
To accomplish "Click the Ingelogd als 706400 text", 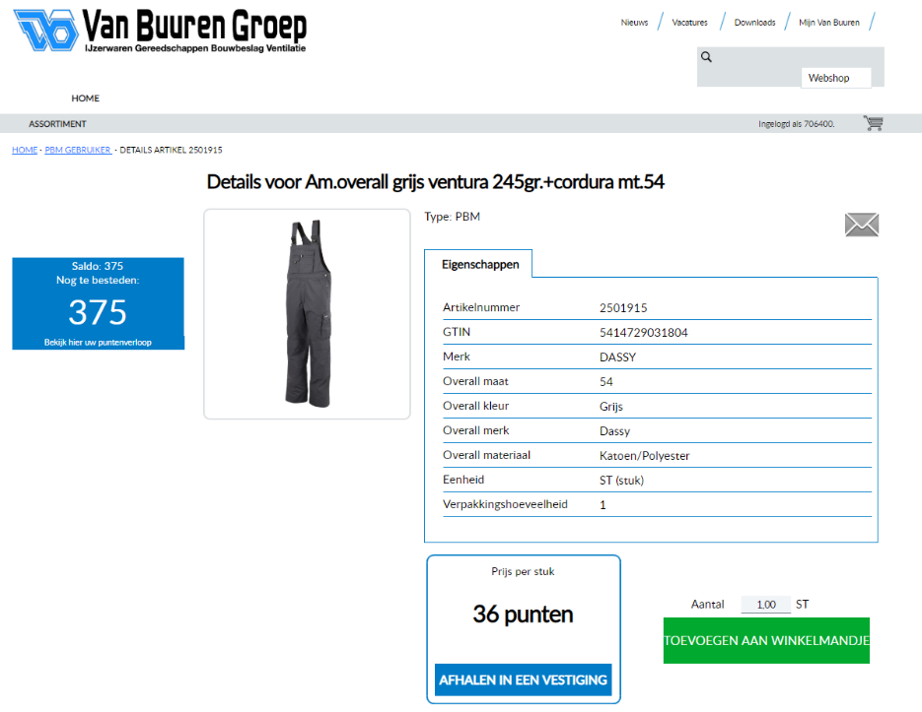I will 796,123.
